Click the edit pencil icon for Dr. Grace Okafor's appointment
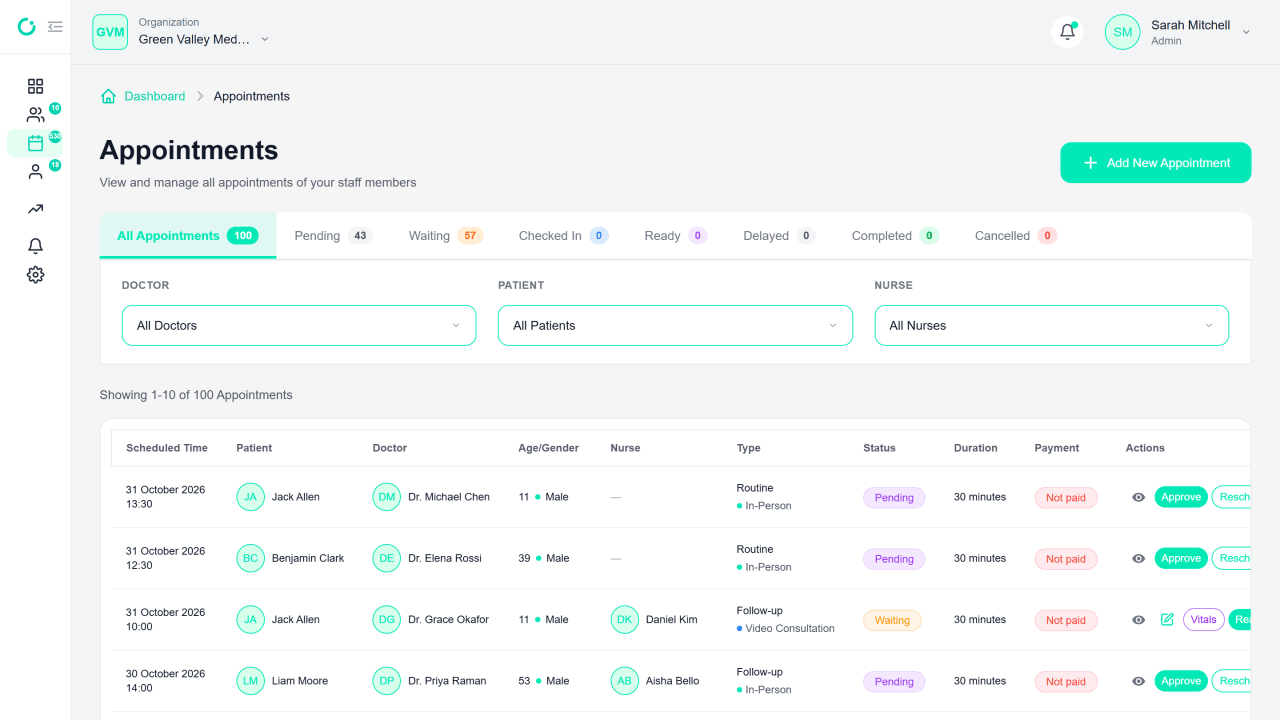Screen dimensions: 1280x720 1167,620
